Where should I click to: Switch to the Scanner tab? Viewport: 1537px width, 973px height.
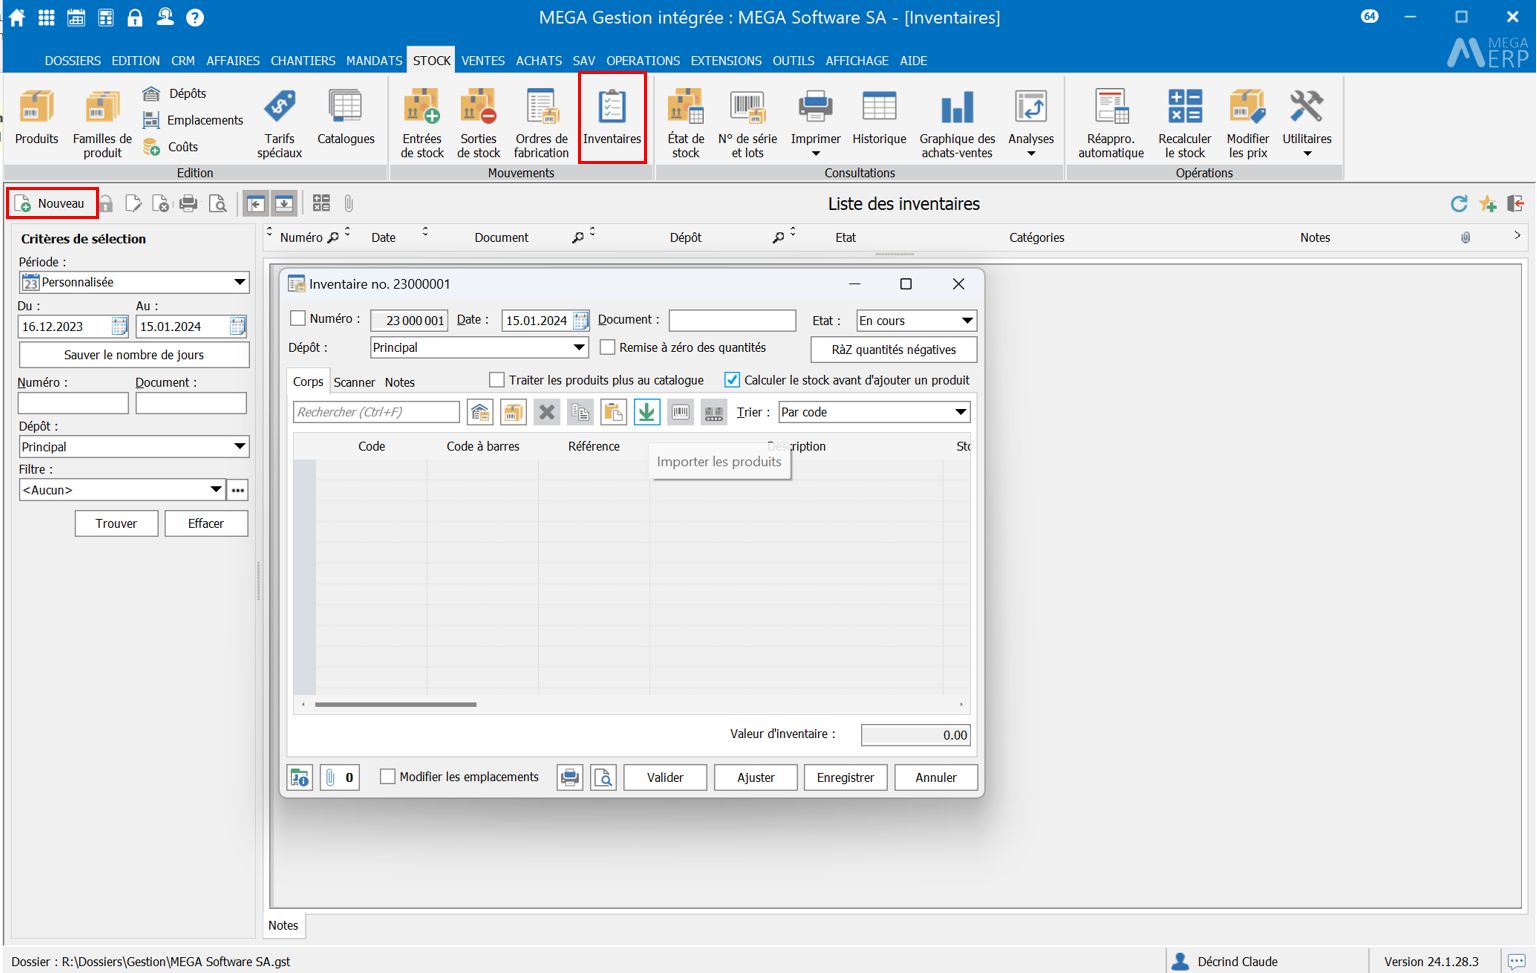point(354,382)
